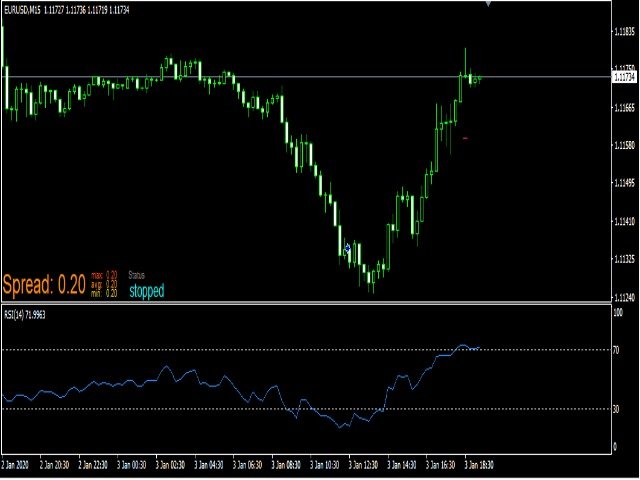Click time axis label '2 Jan 20:30'
The image size is (640, 480).
[54, 465]
